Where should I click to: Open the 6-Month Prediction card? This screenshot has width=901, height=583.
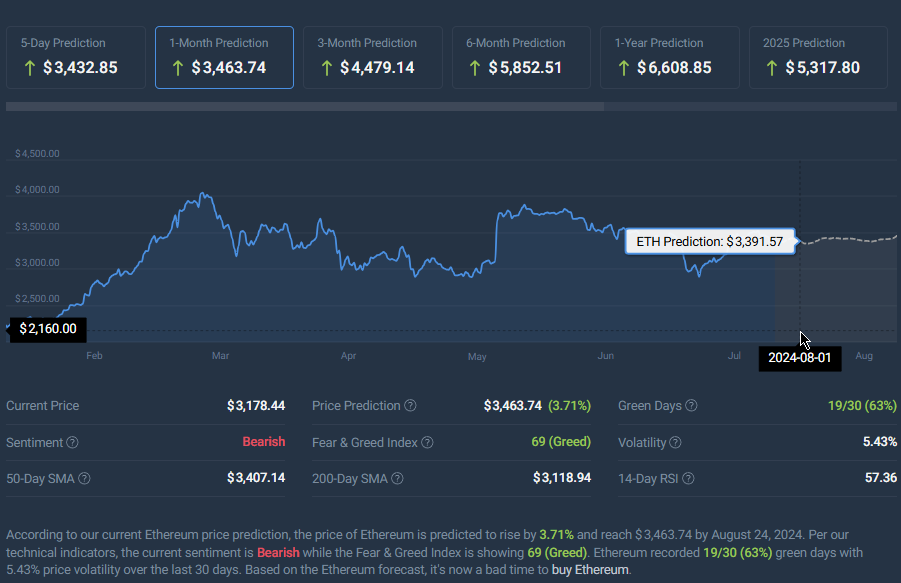click(521, 57)
